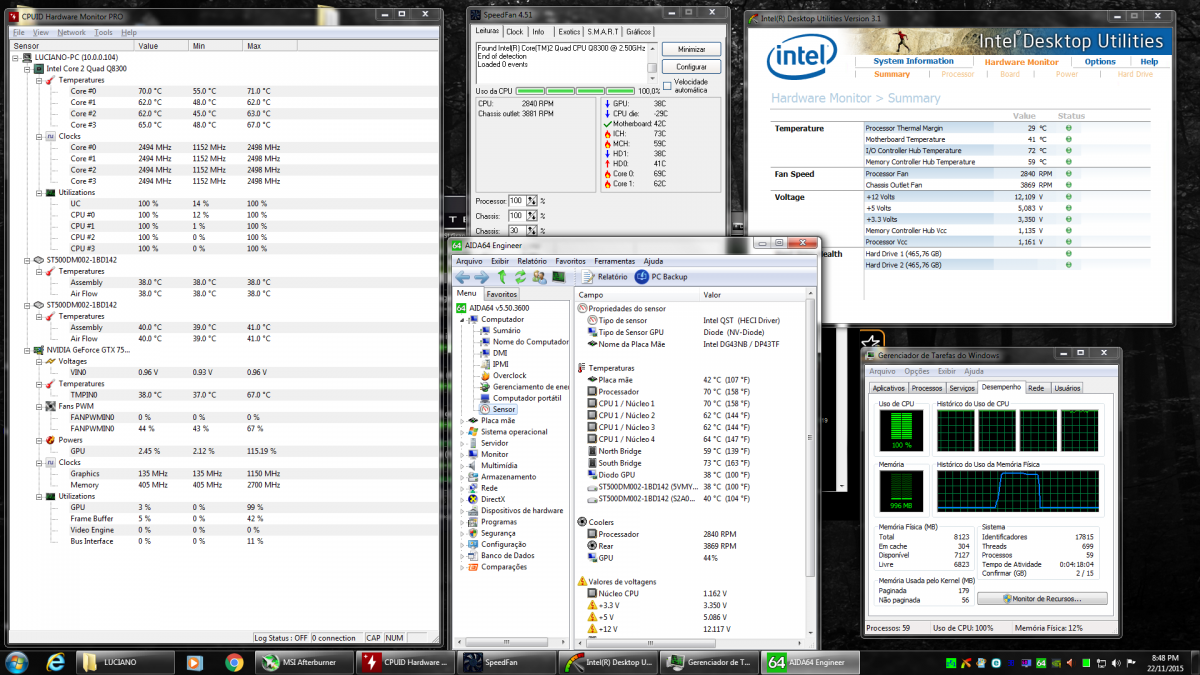The width and height of the screenshot is (1200, 675).
Task: Collapse the LUCIANO-PC node in Hardware Monitor
Action: pyautogui.click(x=15, y=57)
